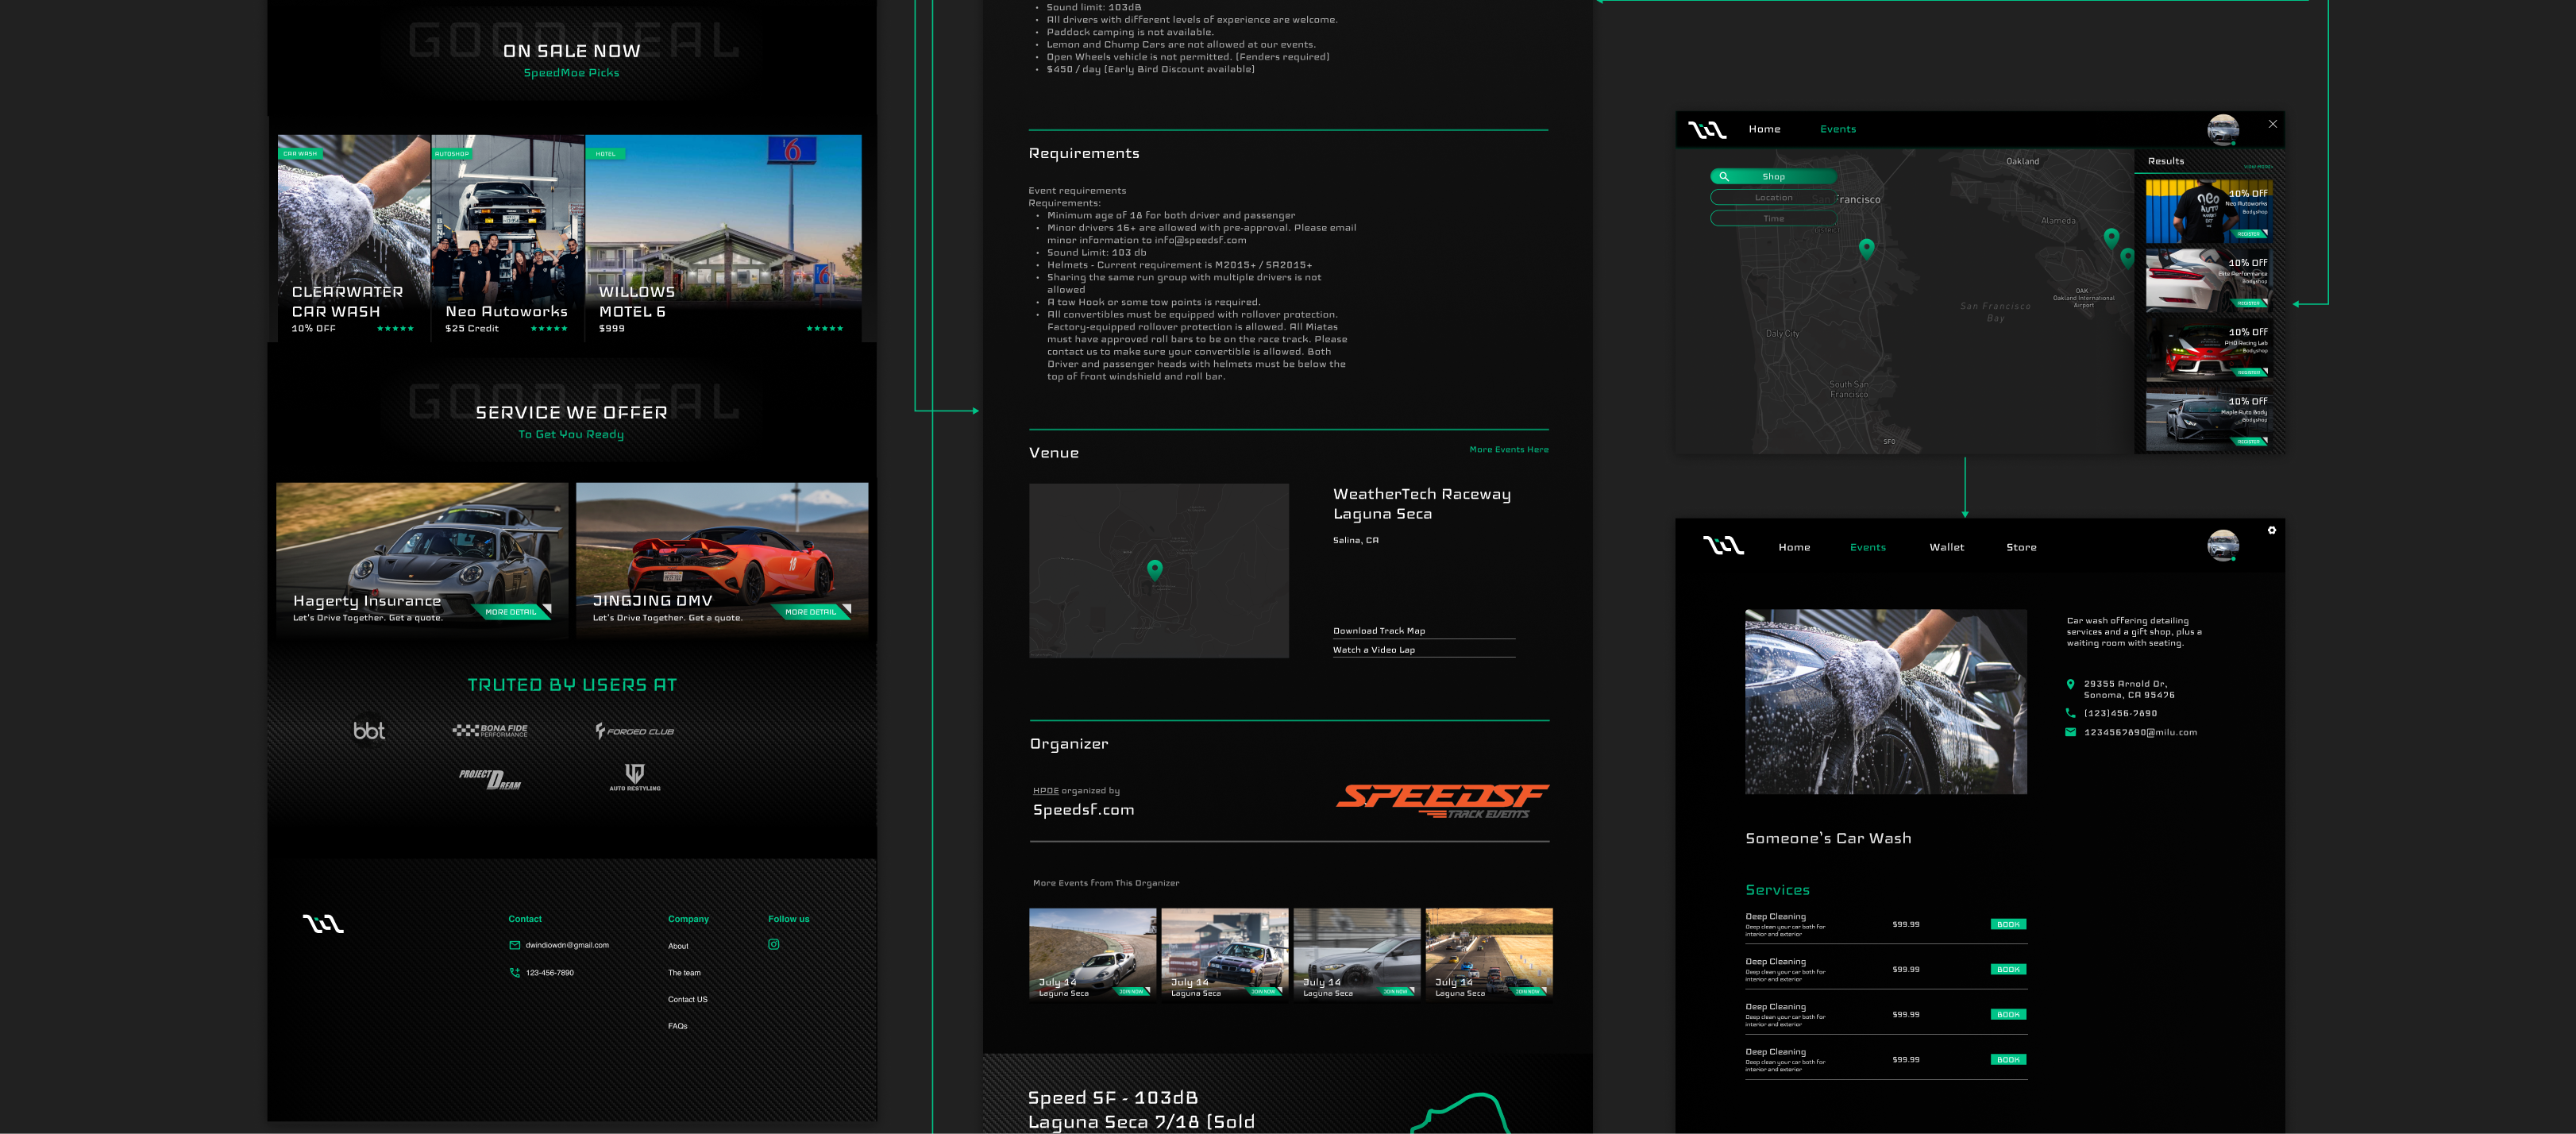Click the footer site logo
The image size is (2576, 1134).
coord(323,923)
